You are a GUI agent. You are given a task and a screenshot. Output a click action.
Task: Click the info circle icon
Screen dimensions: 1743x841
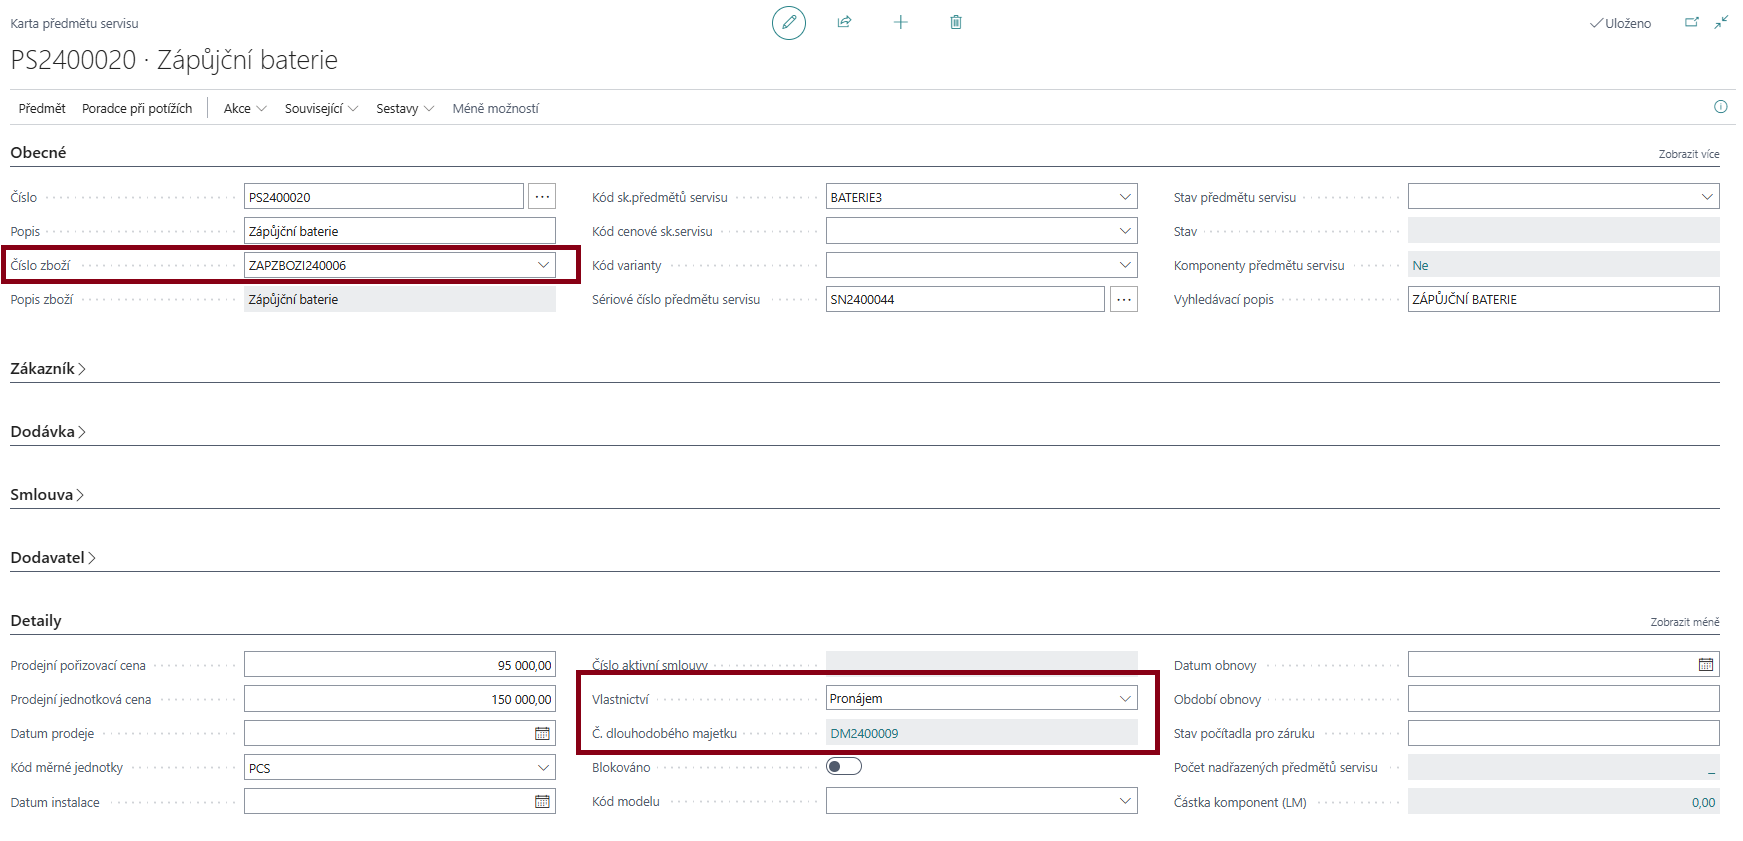point(1721,107)
